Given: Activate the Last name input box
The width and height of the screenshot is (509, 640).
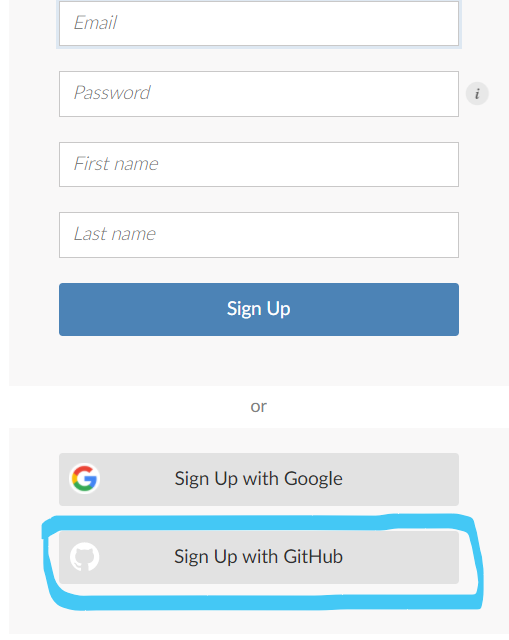Looking at the screenshot, I should click(x=259, y=235).
